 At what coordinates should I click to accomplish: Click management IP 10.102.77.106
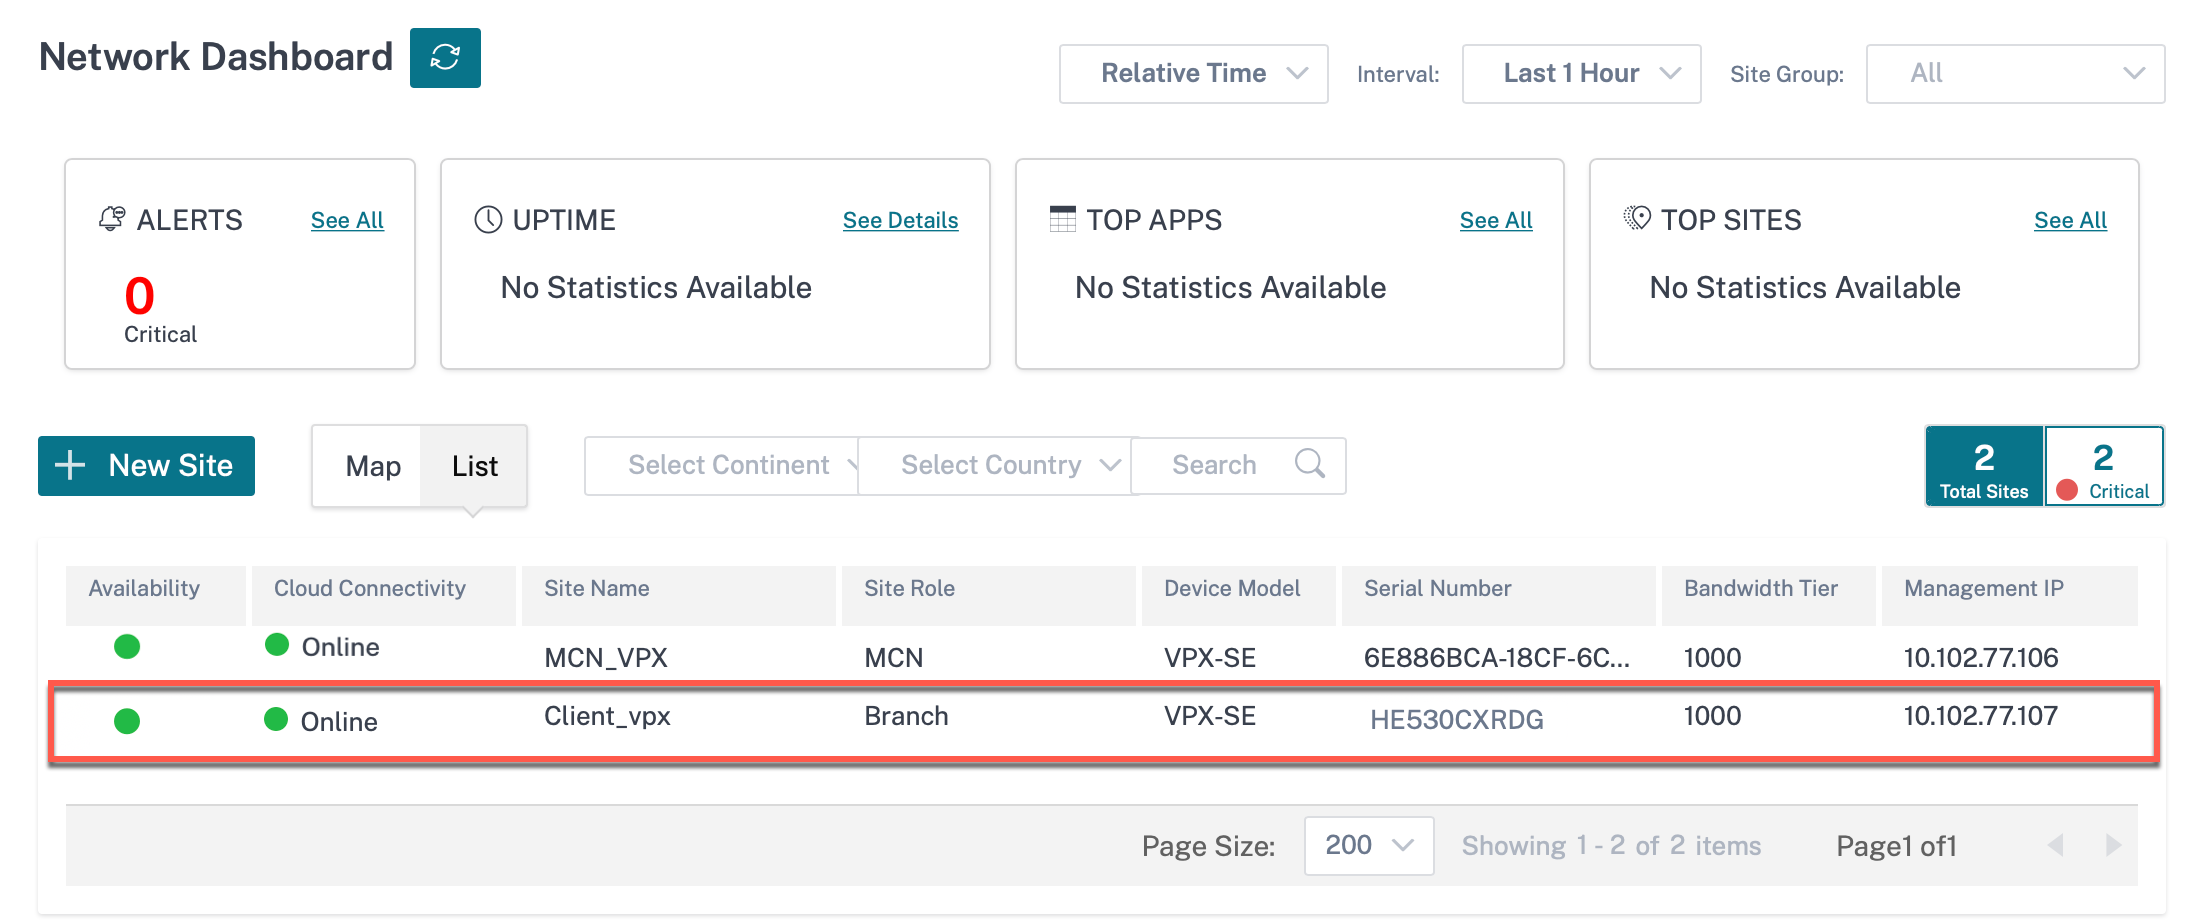coord(1980,657)
